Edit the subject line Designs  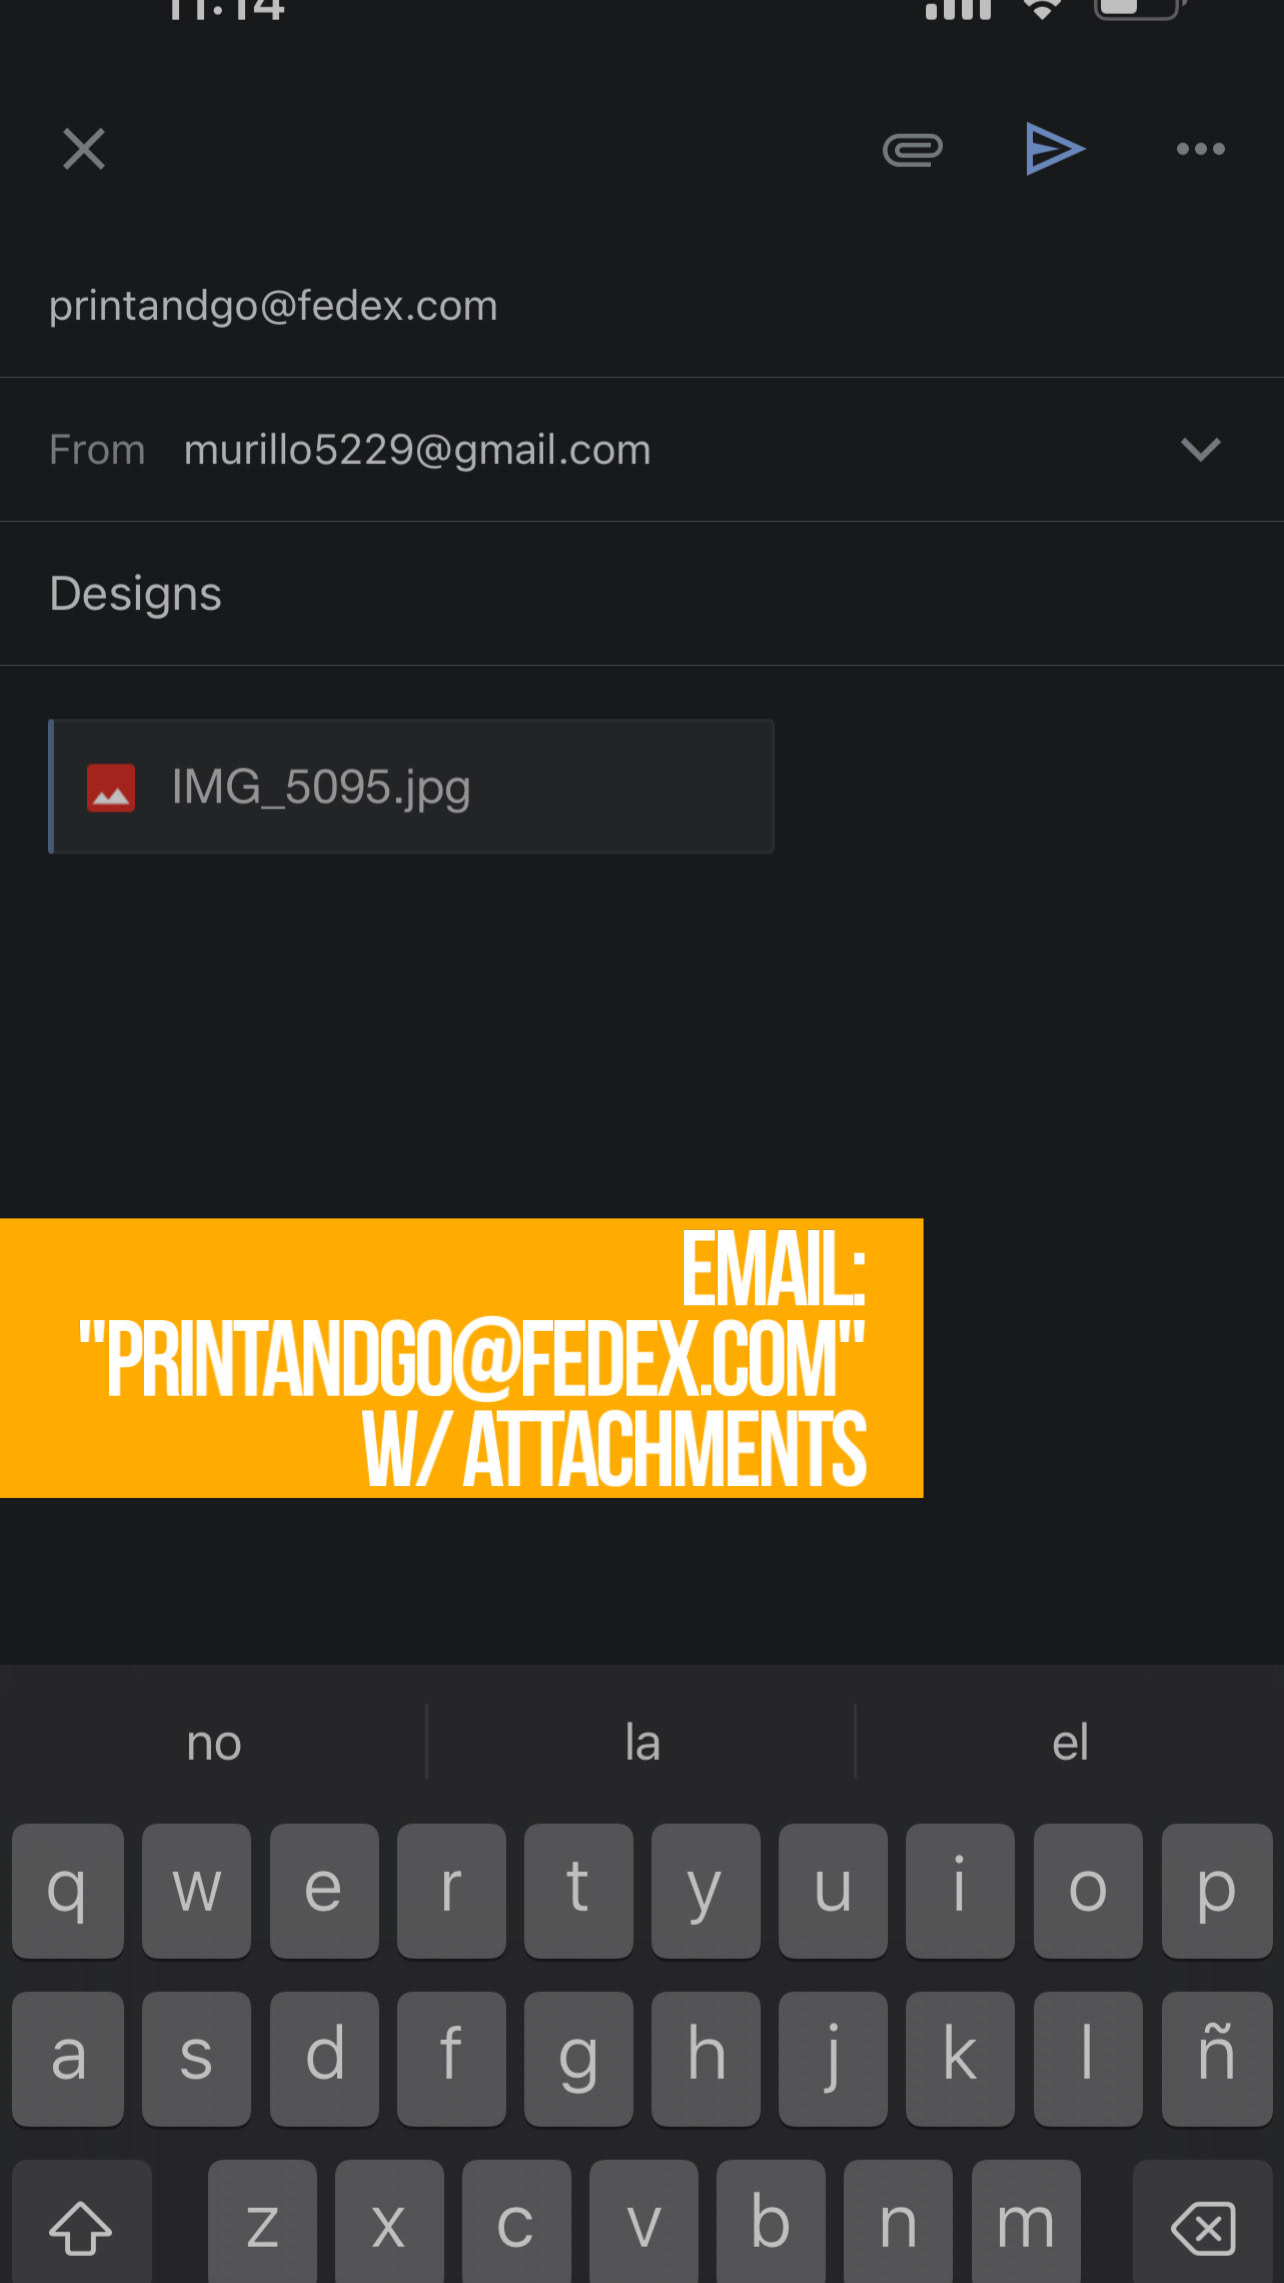tap(136, 594)
